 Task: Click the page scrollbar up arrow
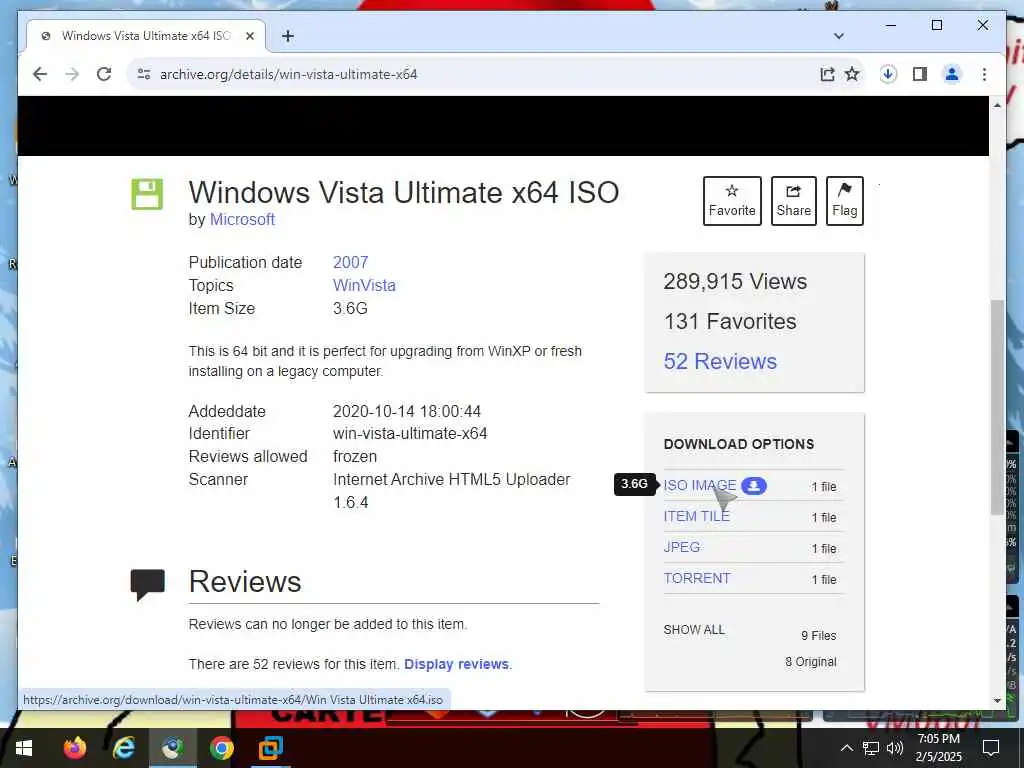[x=997, y=105]
